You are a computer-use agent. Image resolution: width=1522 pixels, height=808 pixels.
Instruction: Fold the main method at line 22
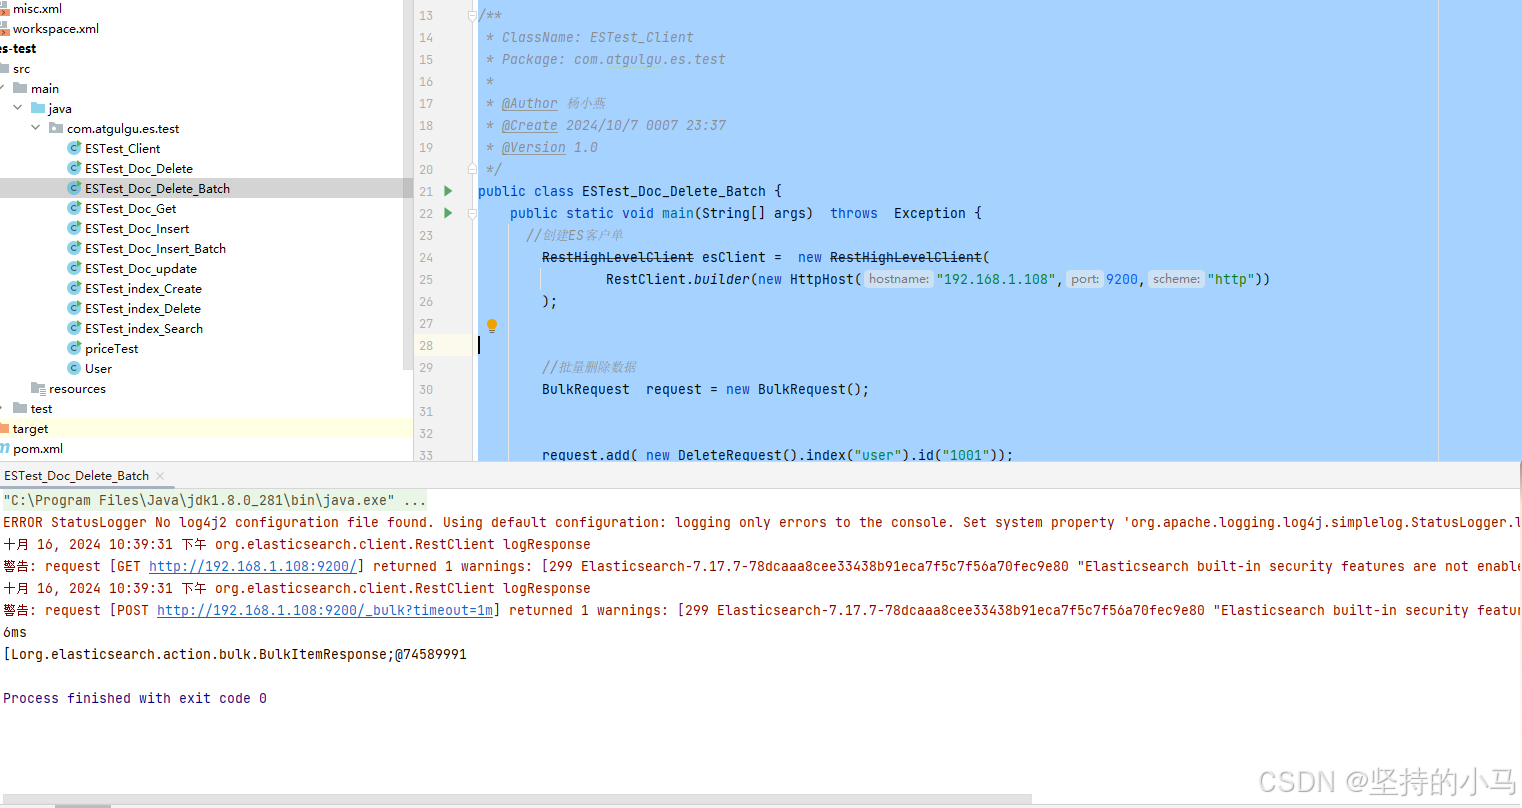pos(472,213)
